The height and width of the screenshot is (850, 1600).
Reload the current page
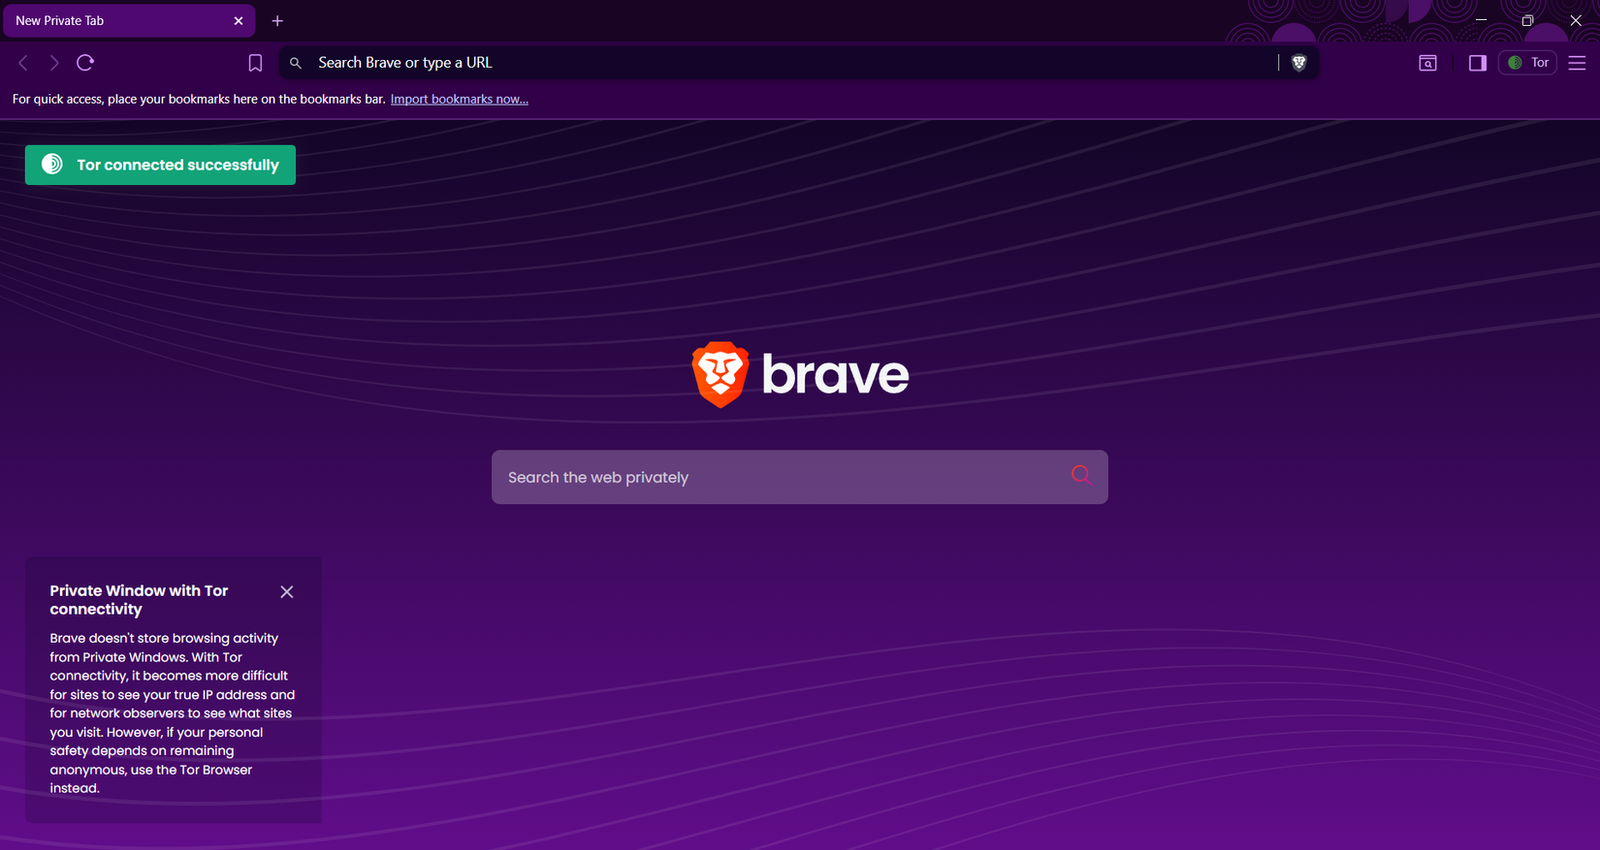(x=86, y=63)
